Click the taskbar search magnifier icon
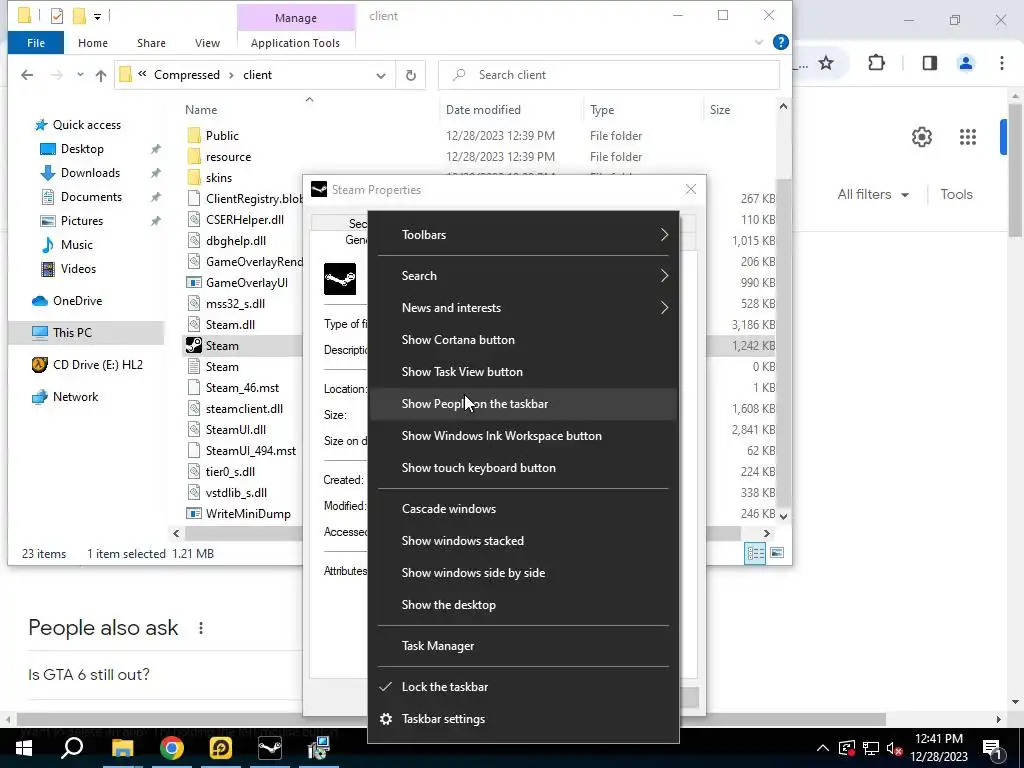This screenshot has height=768, width=1024. [x=72, y=748]
